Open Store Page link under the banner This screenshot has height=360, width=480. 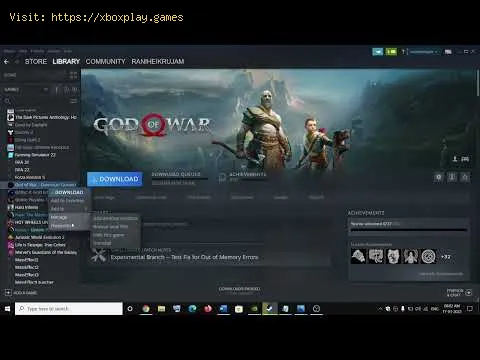coord(105,197)
